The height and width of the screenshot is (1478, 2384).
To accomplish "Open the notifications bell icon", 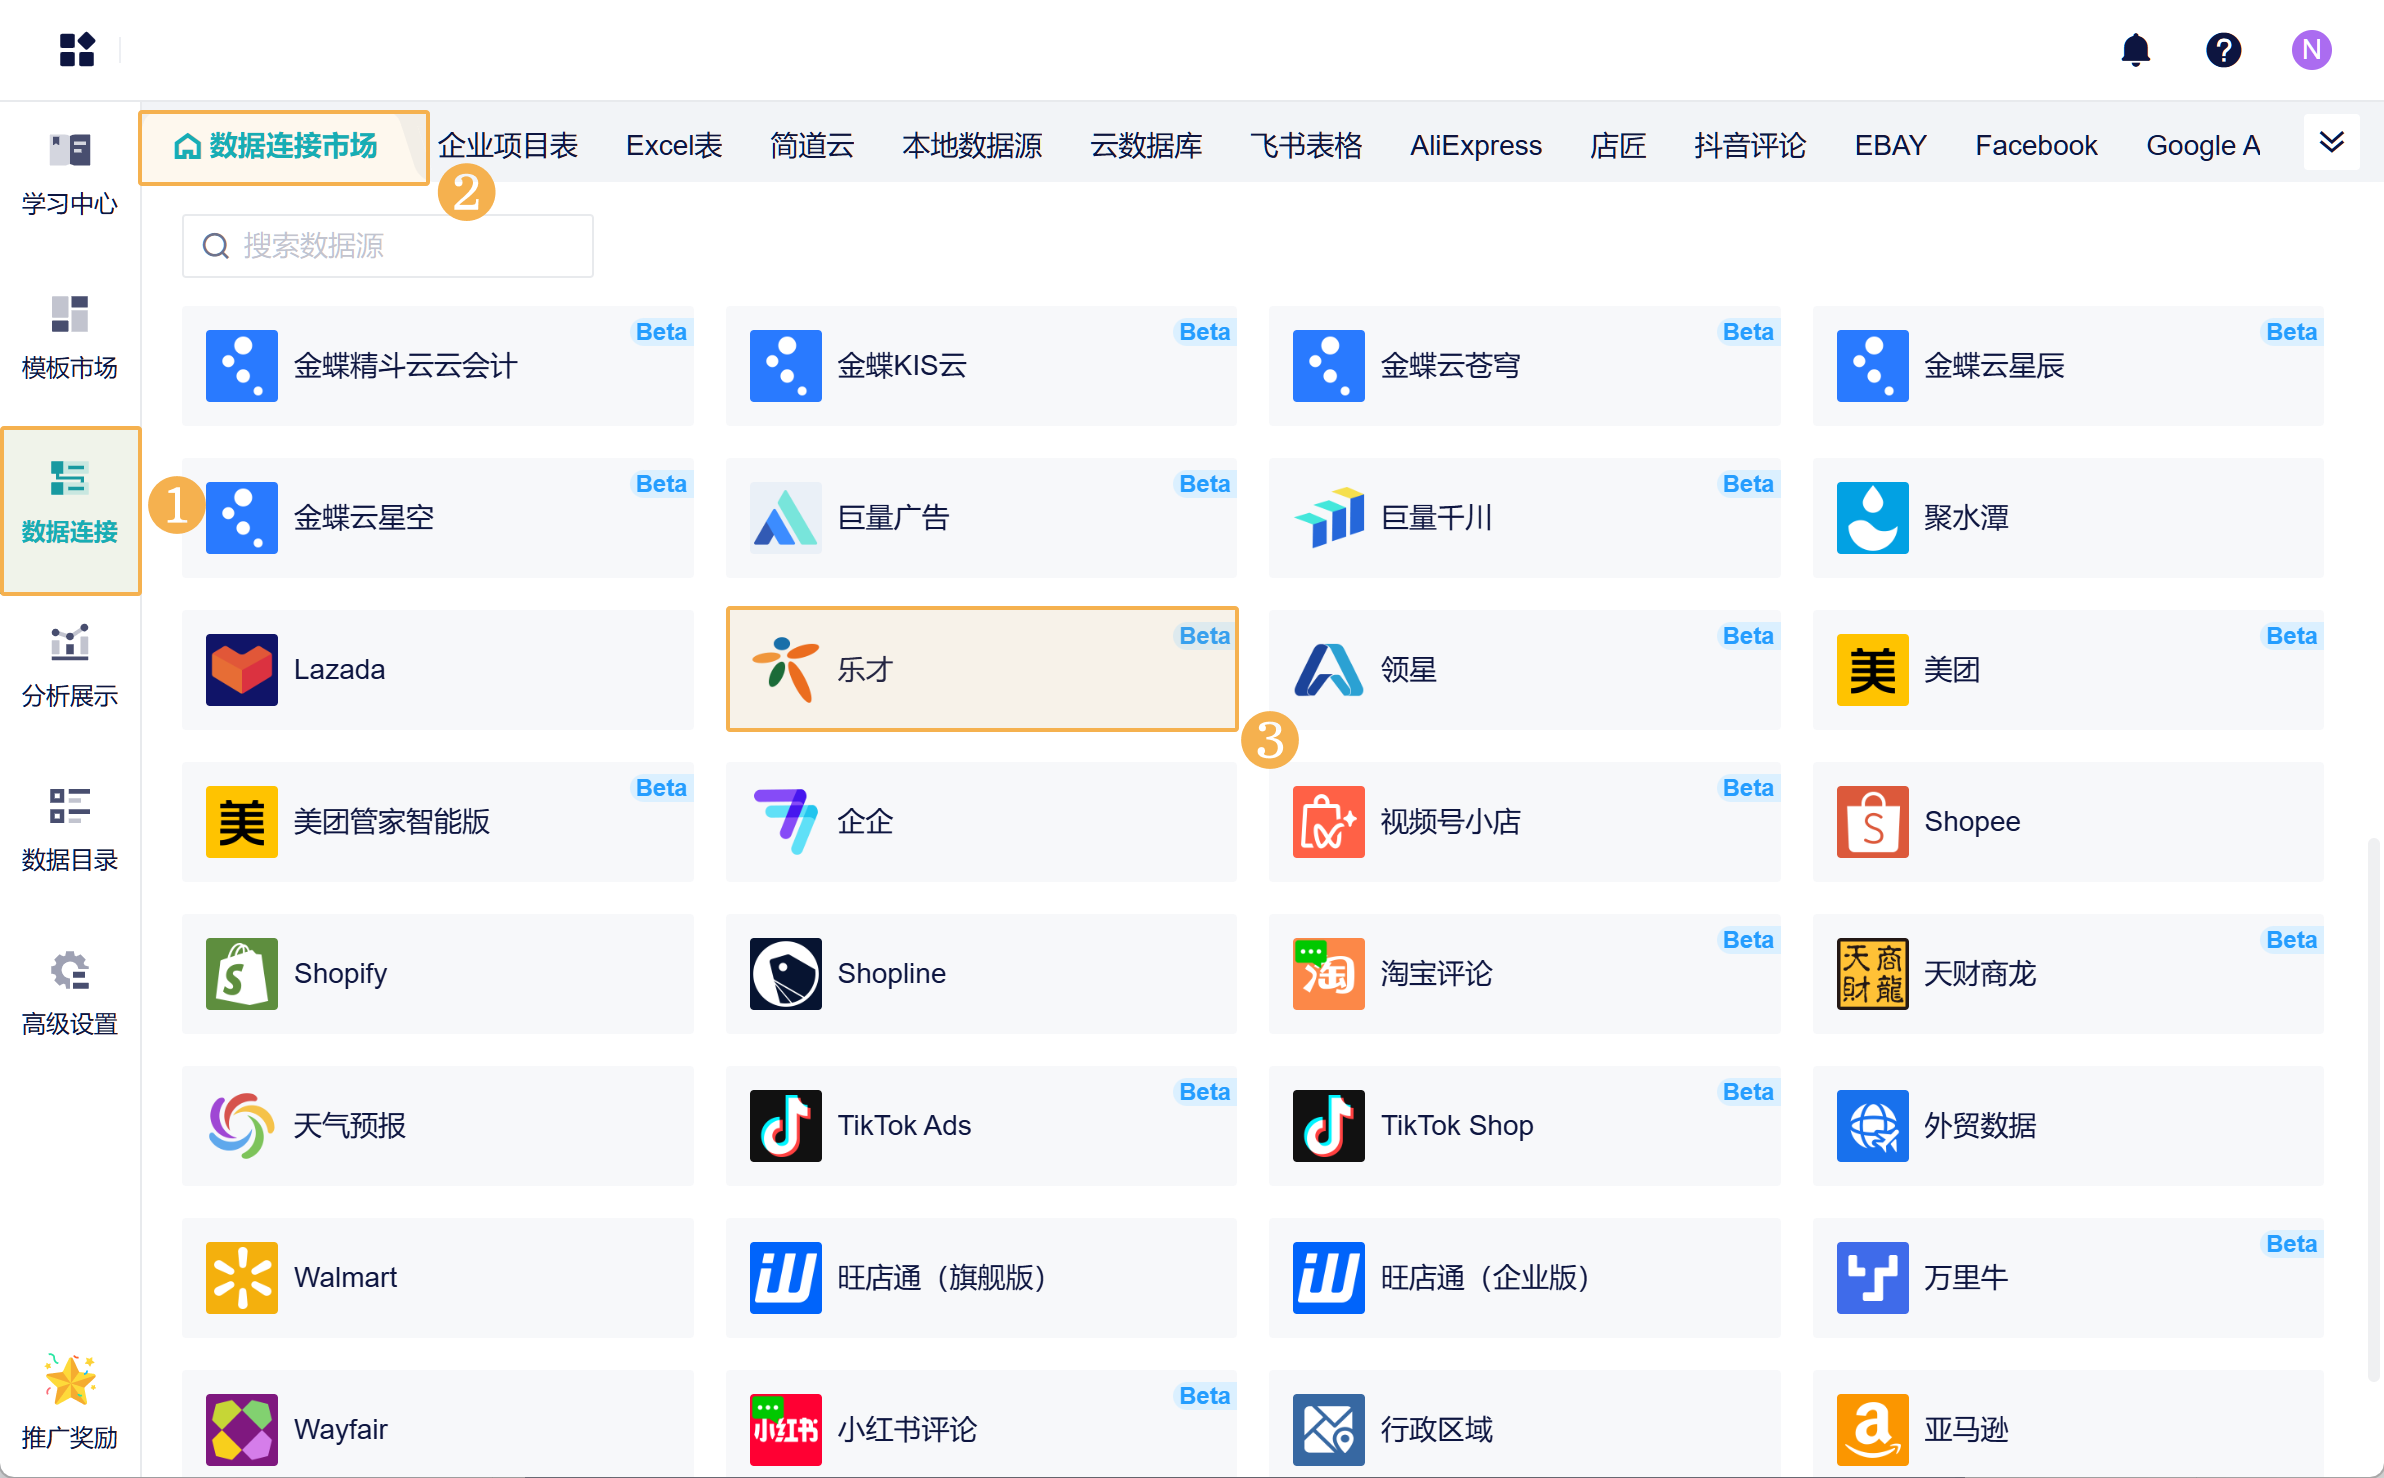I will 2135,50.
